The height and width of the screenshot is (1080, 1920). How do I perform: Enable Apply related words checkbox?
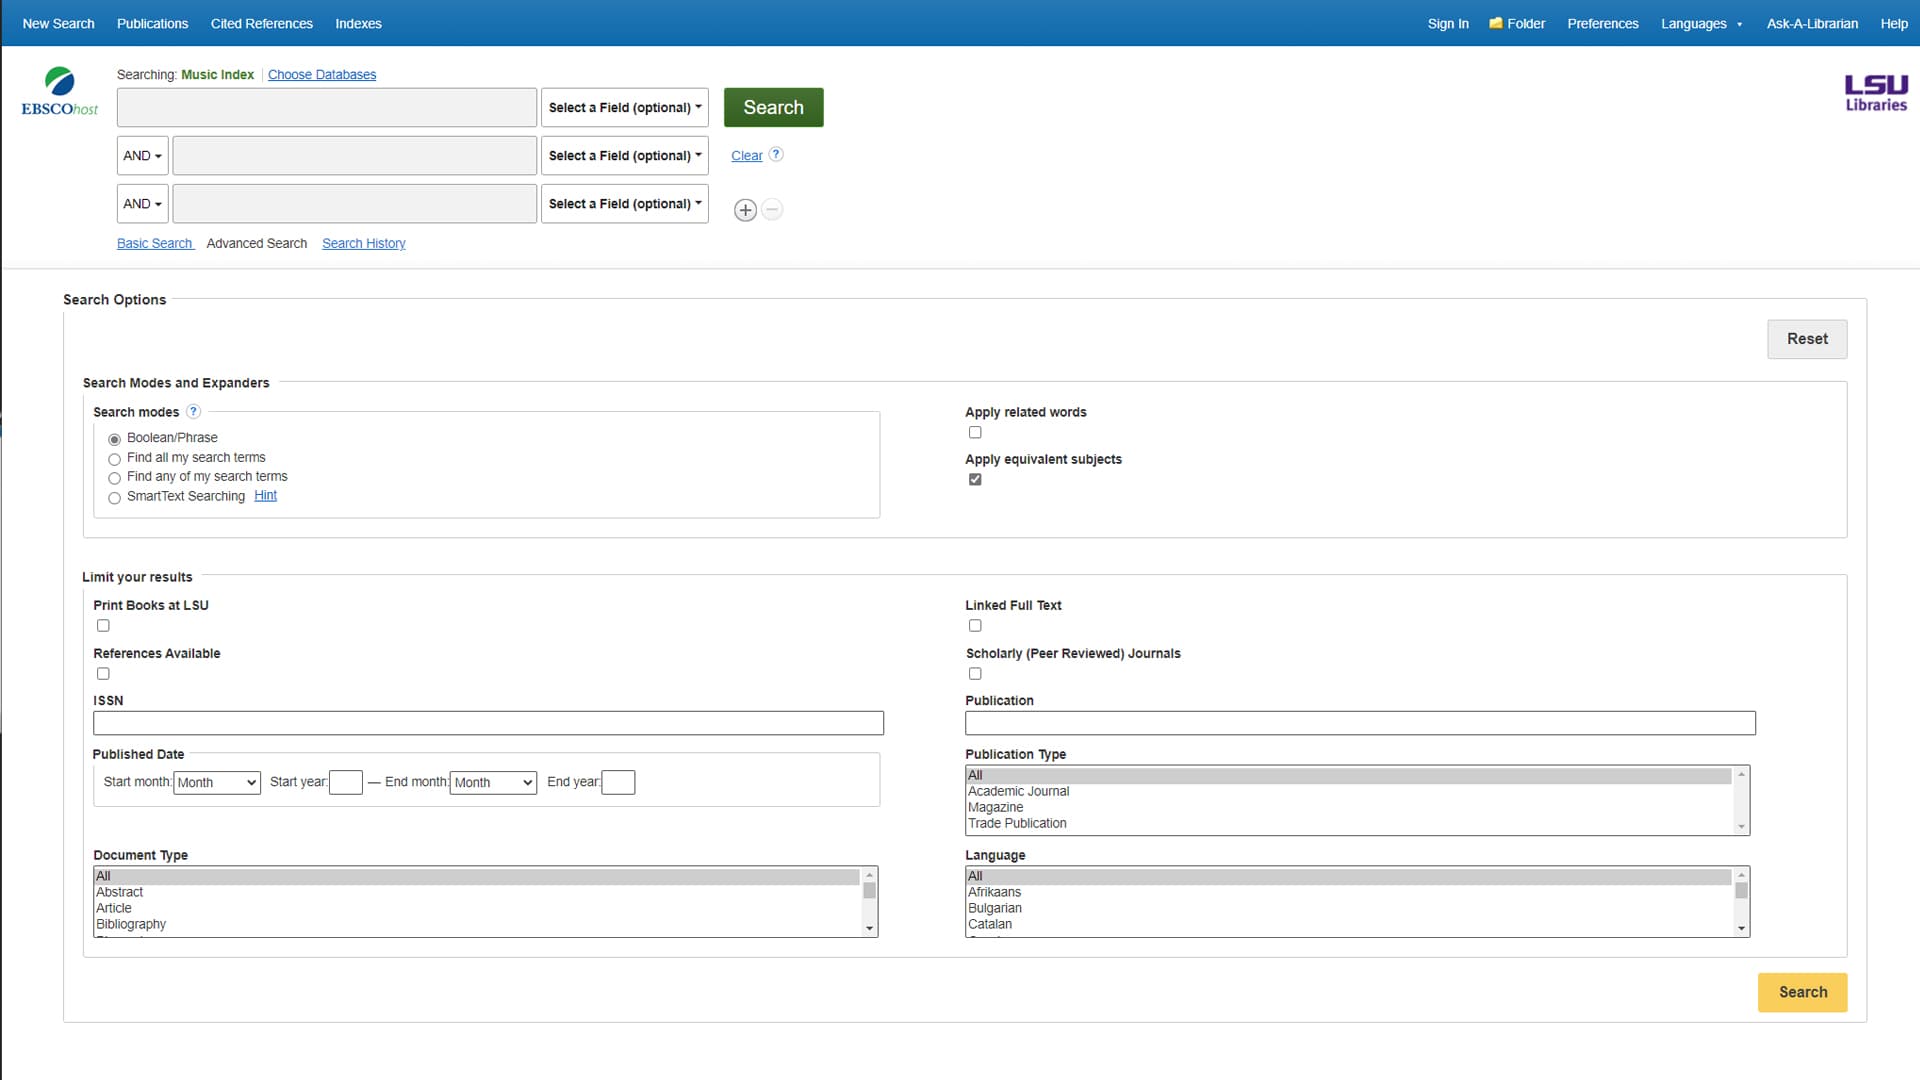[x=975, y=432]
